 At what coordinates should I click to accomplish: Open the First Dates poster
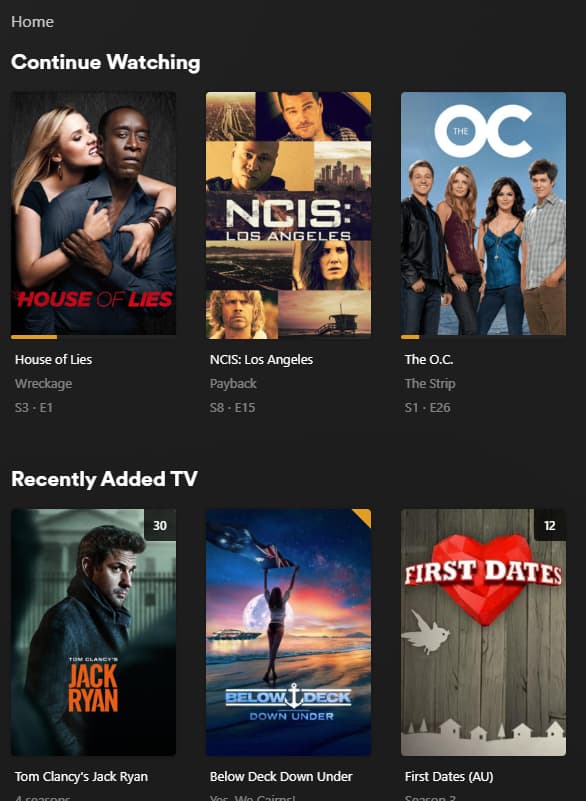pos(483,632)
